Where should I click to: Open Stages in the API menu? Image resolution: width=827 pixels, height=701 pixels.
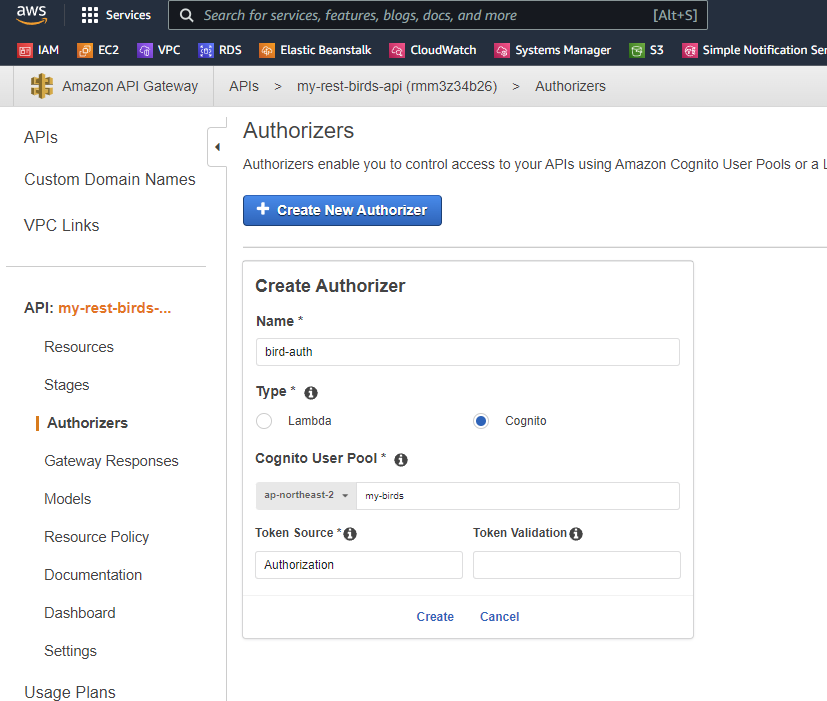[66, 385]
